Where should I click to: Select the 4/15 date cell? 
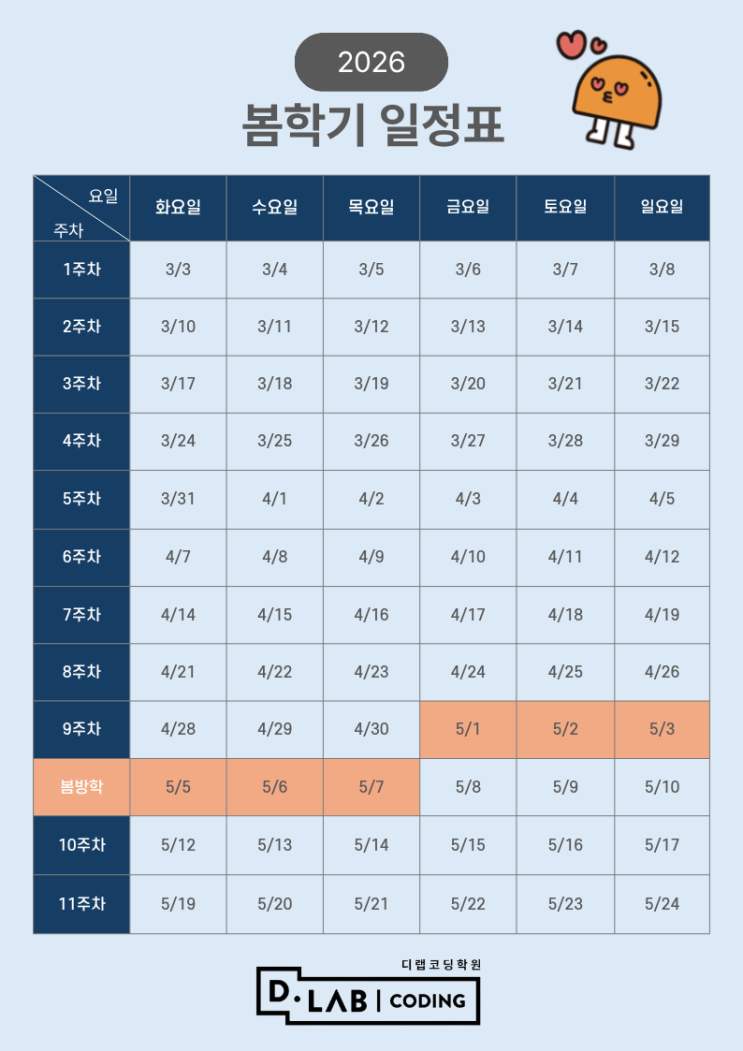[x=275, y=614]
